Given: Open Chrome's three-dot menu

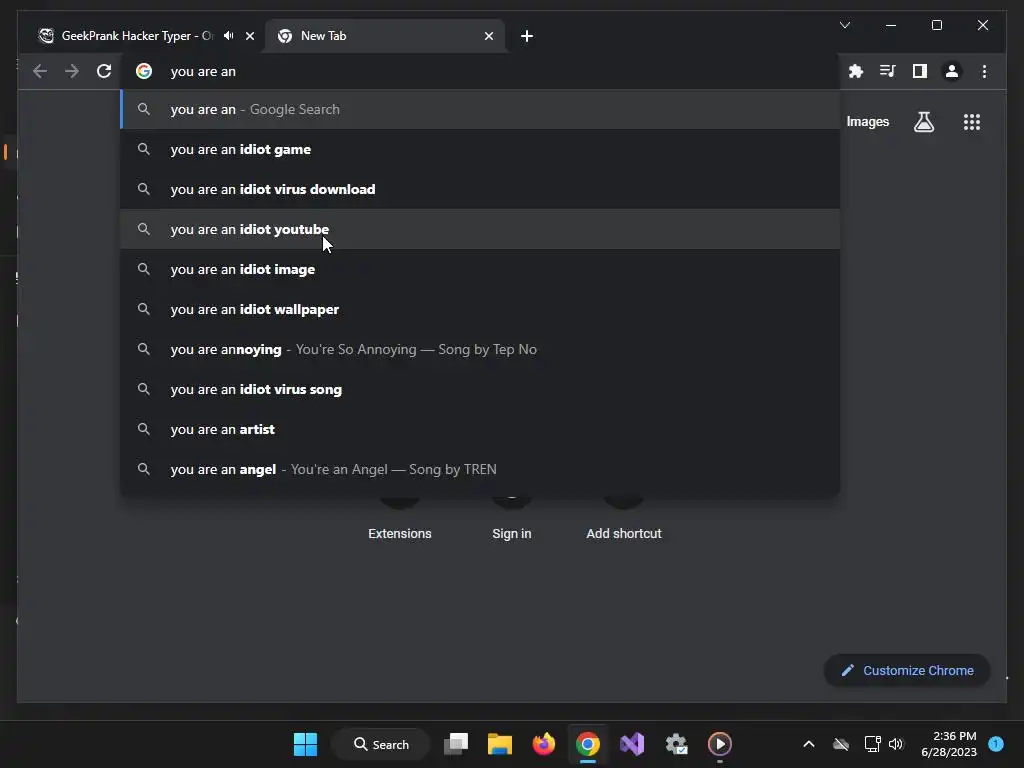Looking at the screenshot, I should [x=984, y=71].
